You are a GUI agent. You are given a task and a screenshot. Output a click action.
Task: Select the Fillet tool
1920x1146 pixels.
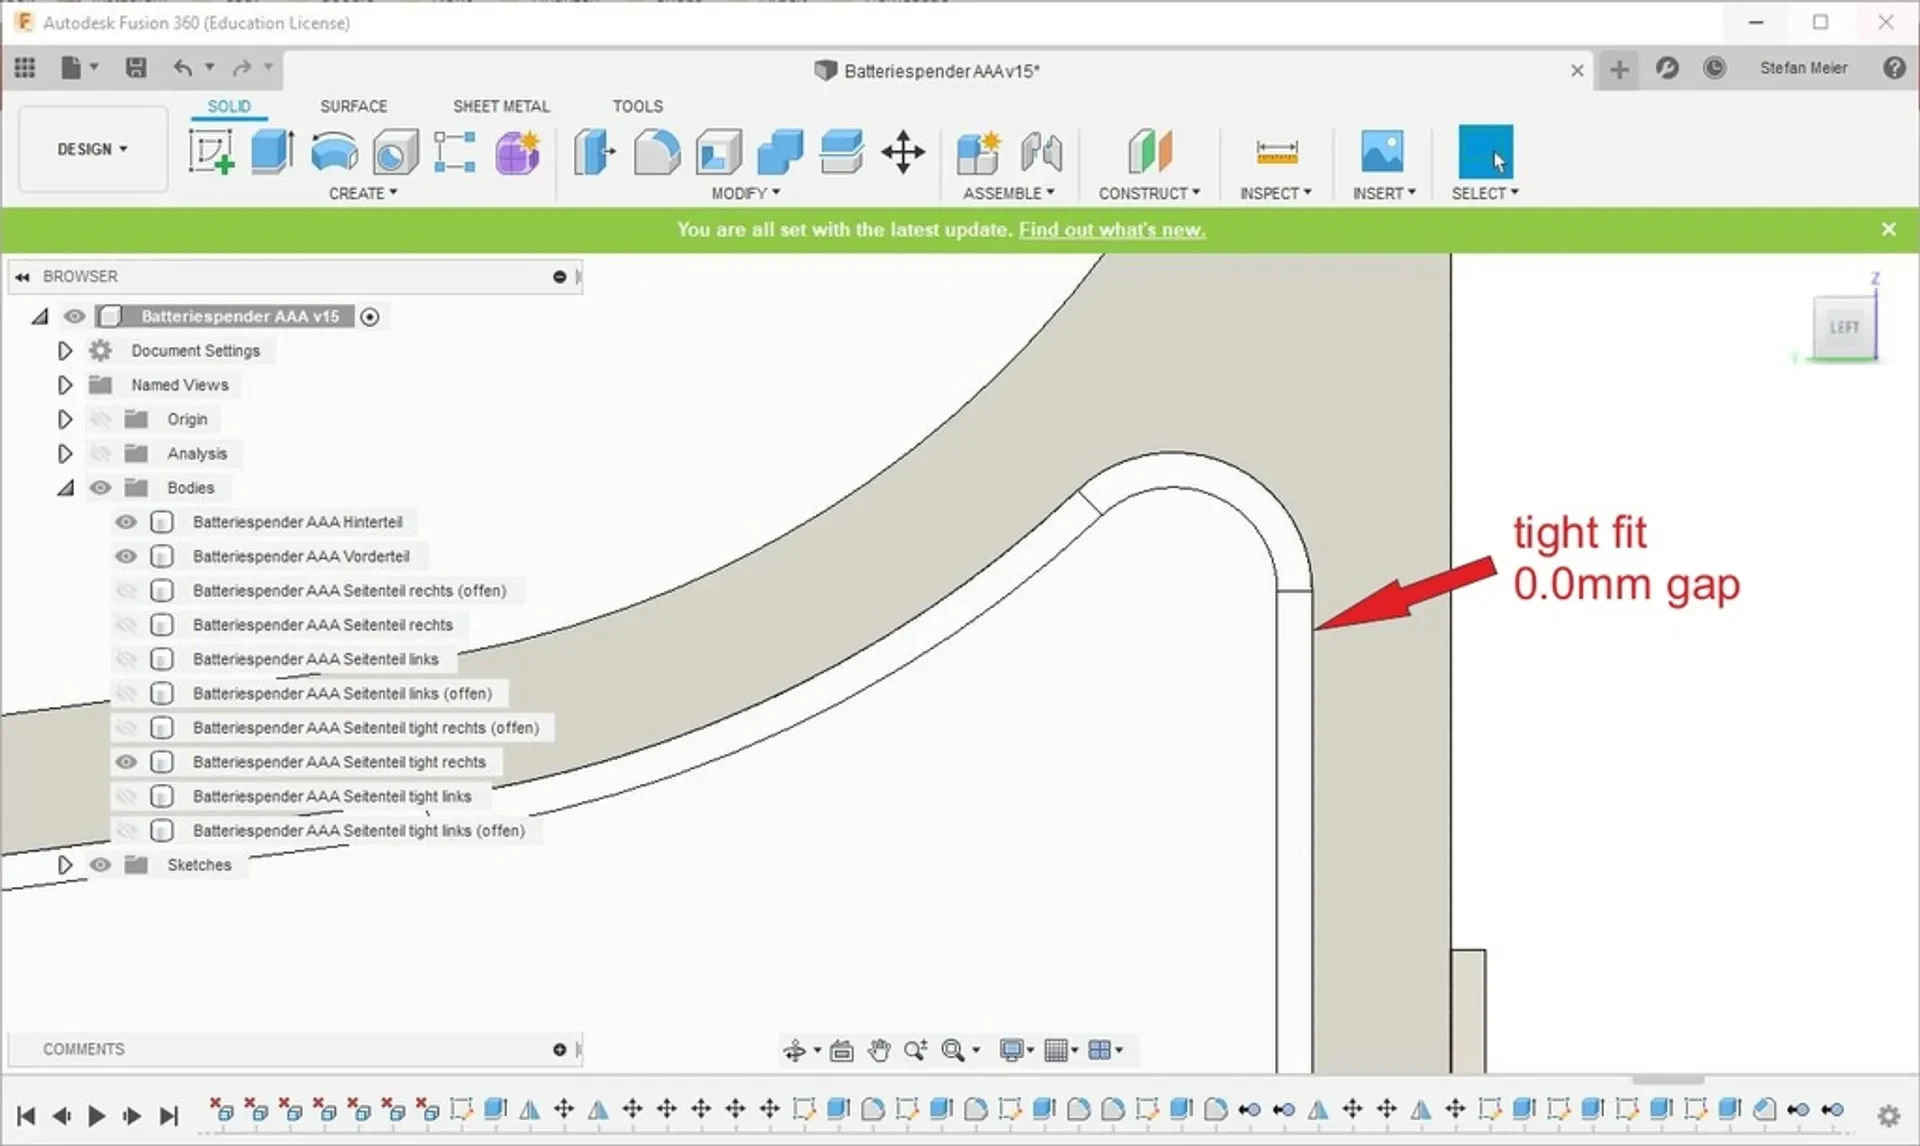point(656,152)
